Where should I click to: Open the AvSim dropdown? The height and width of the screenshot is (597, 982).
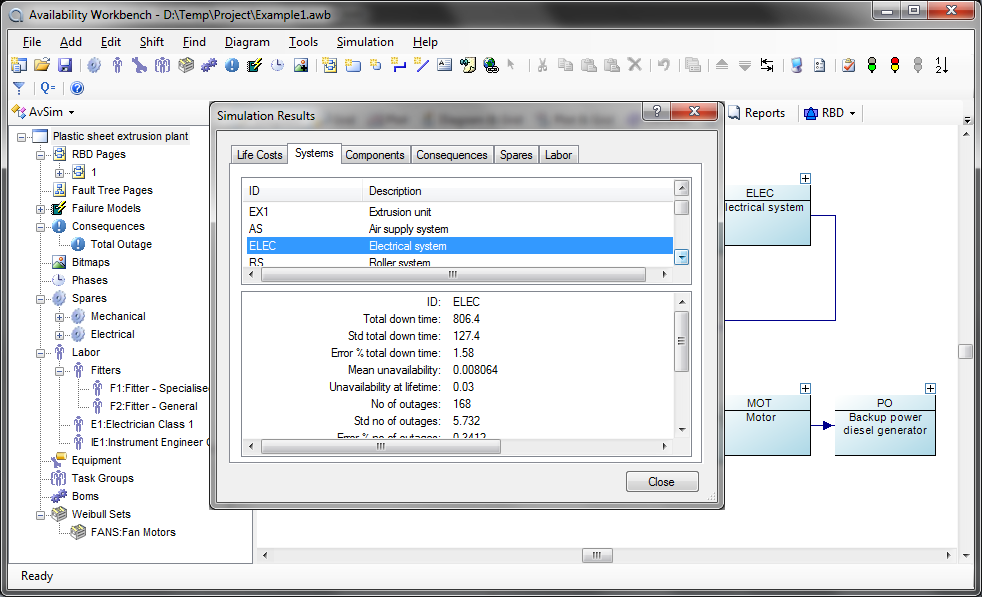[43, 112]
